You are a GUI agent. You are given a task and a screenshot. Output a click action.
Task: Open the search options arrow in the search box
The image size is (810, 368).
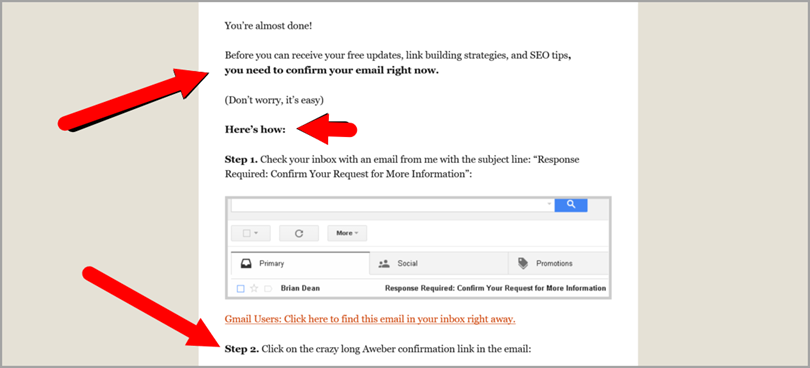point(549,204)
